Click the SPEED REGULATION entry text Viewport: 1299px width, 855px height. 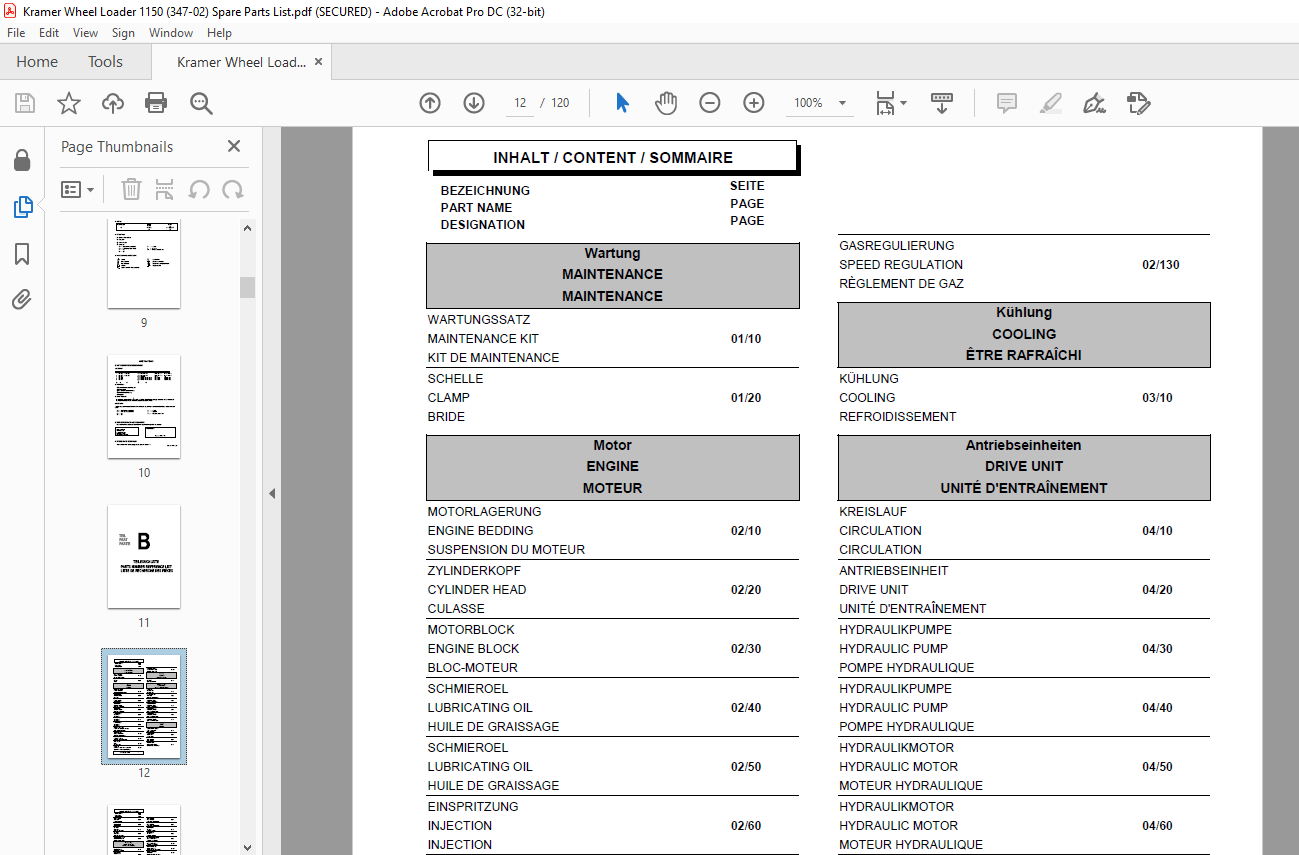pos(901,265)
